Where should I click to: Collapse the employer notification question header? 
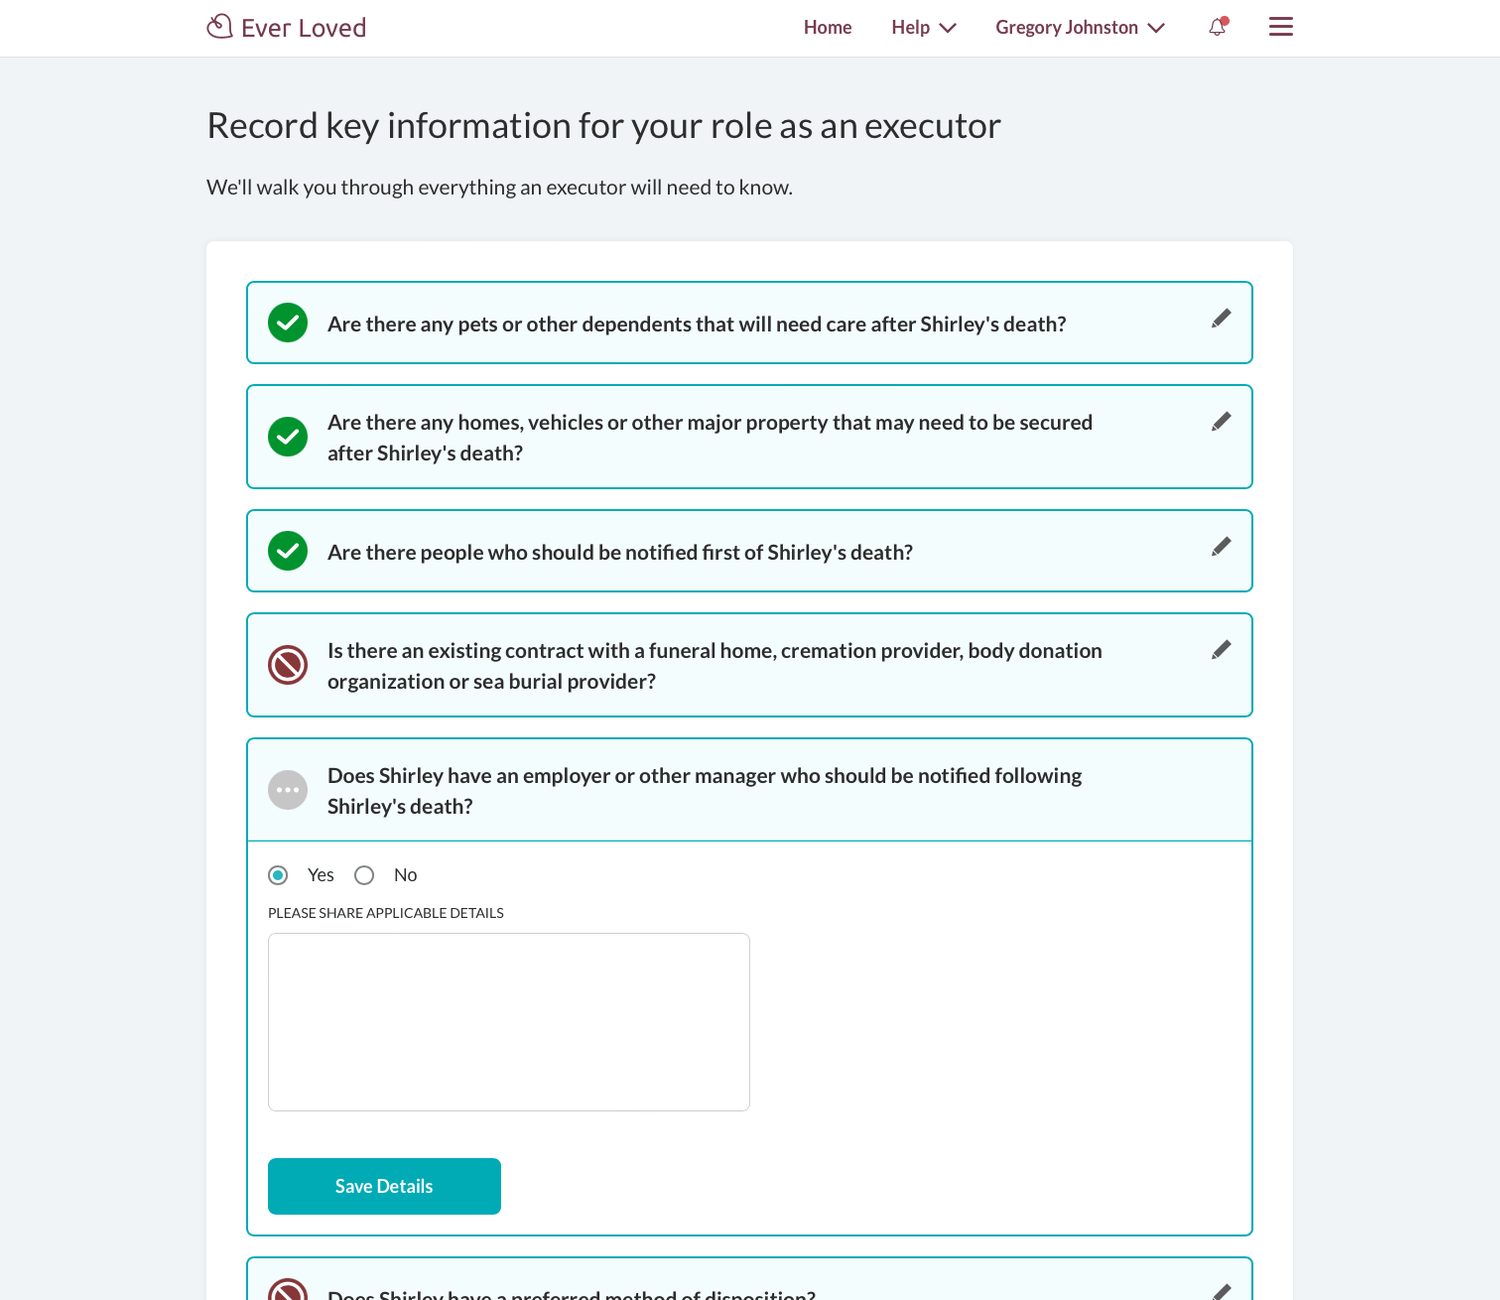pos(704,790)
